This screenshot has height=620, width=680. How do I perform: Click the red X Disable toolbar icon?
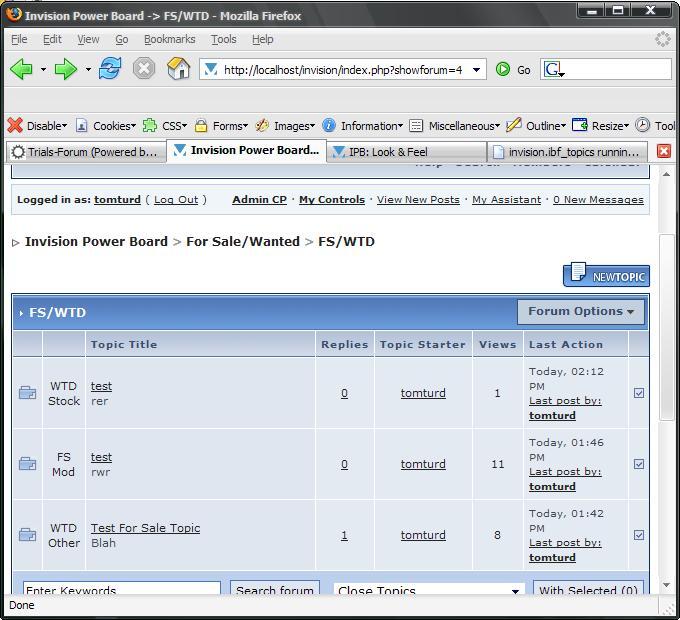[x=15, y=125]
